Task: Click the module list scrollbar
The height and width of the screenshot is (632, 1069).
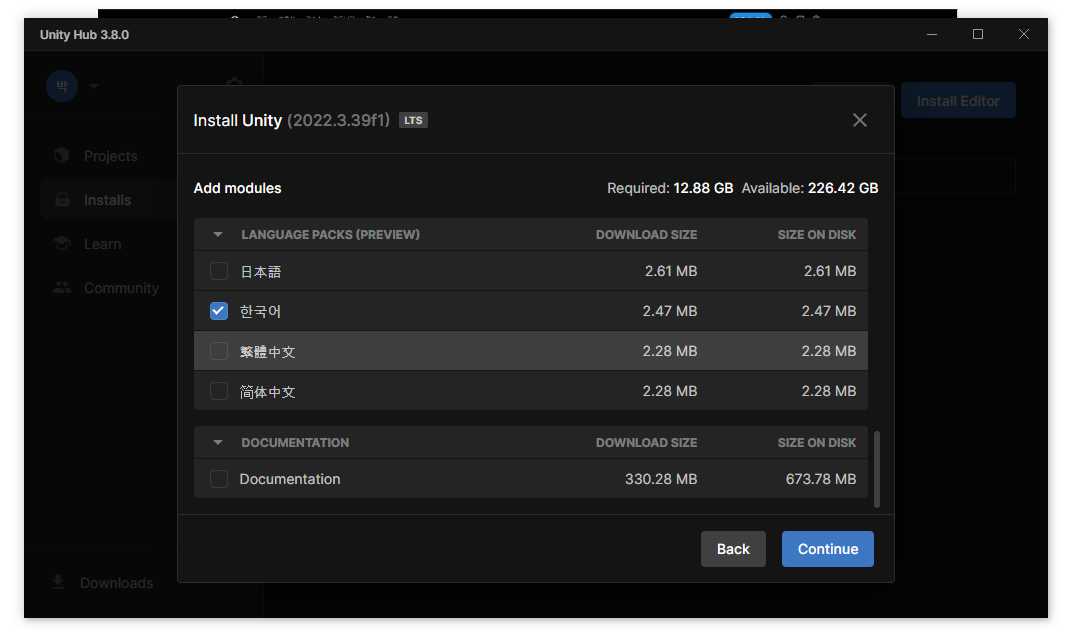Action: pos(877,470)
